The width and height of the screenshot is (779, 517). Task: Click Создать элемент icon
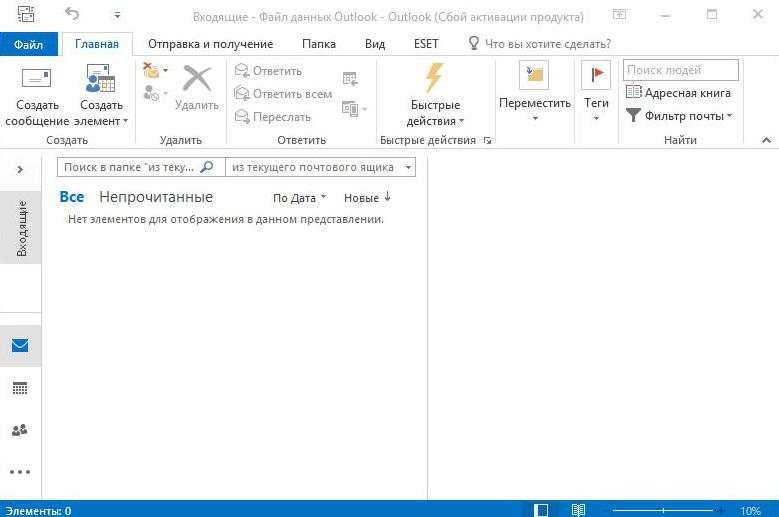pos(100,78)
